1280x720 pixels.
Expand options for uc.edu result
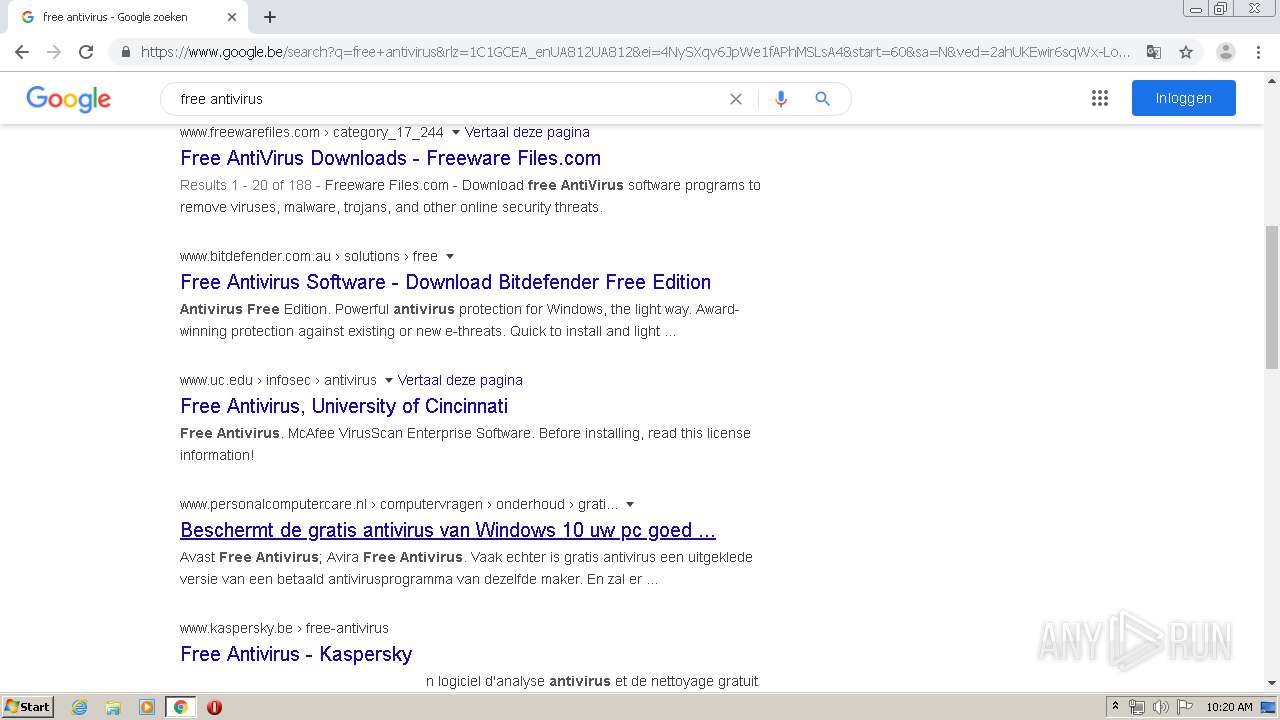pyautogui.click(x=389, y=380)
